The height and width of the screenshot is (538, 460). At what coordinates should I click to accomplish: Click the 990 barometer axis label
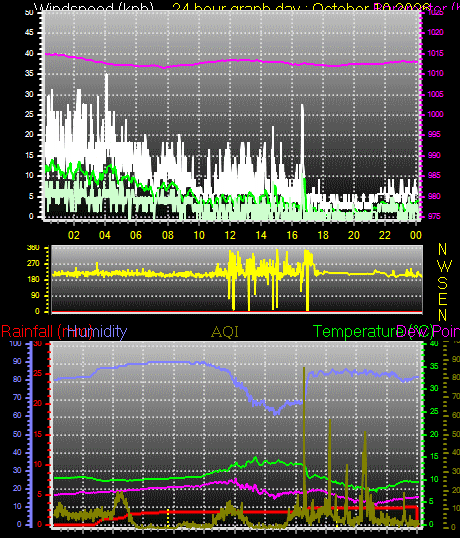[434, 155]
